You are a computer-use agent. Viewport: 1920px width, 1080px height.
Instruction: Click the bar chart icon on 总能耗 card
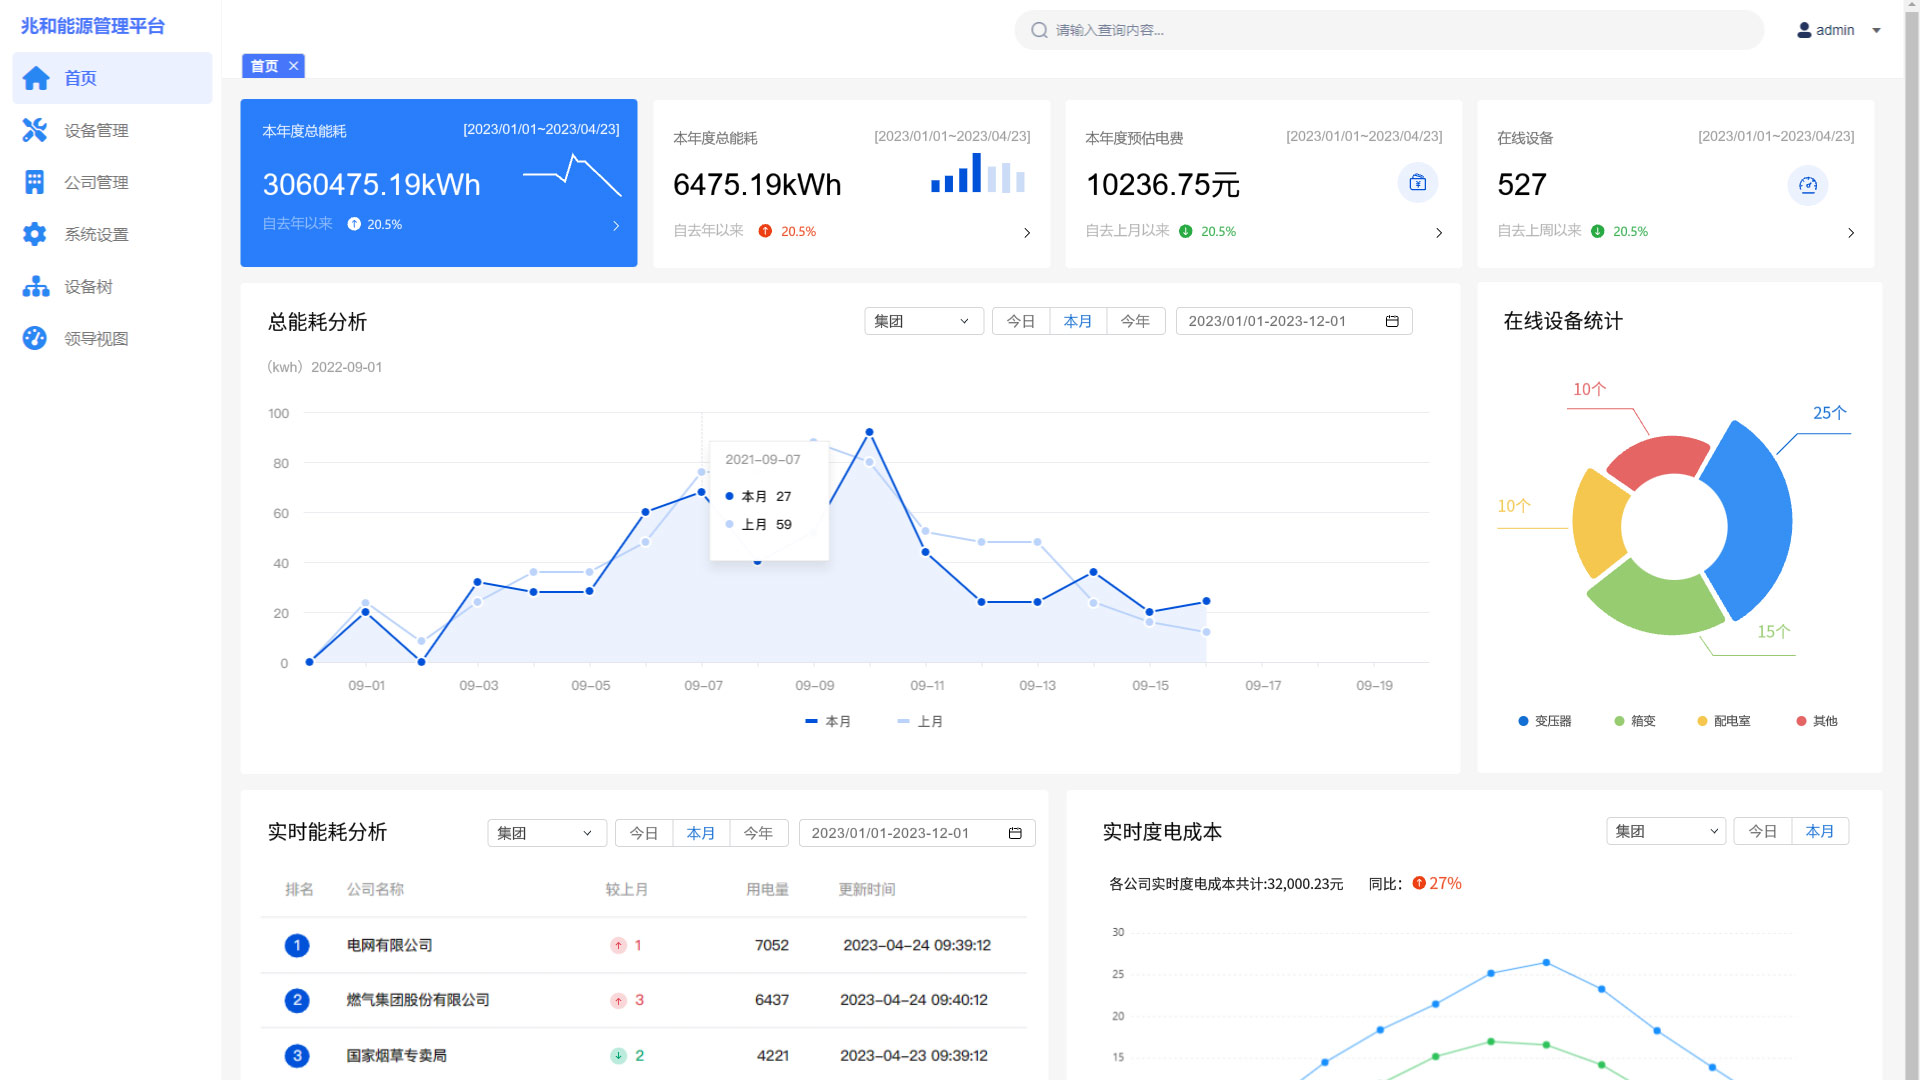point(978,172)
